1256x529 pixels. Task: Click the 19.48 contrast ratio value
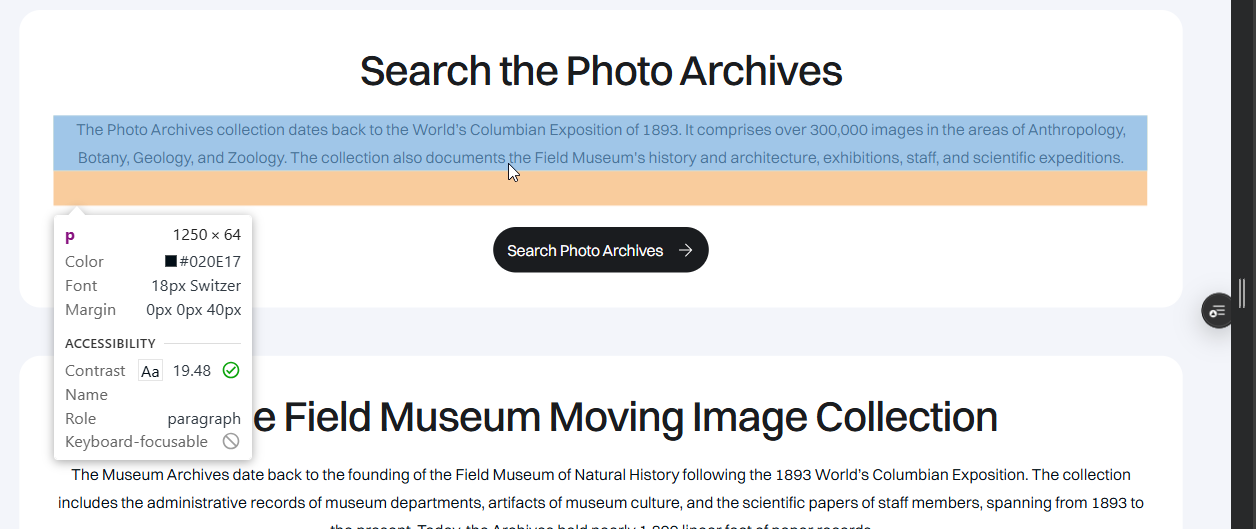pyautogui.click(x=192, y=371)
